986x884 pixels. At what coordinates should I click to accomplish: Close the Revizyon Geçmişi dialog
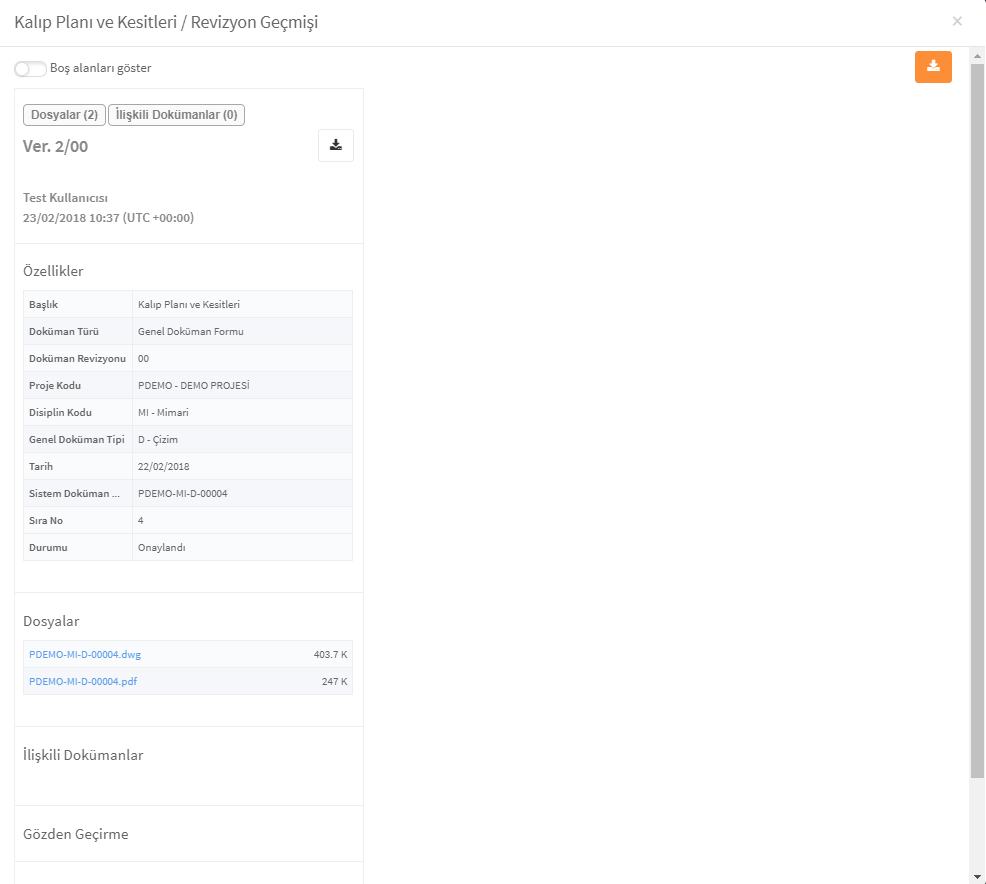click(957, 21)
